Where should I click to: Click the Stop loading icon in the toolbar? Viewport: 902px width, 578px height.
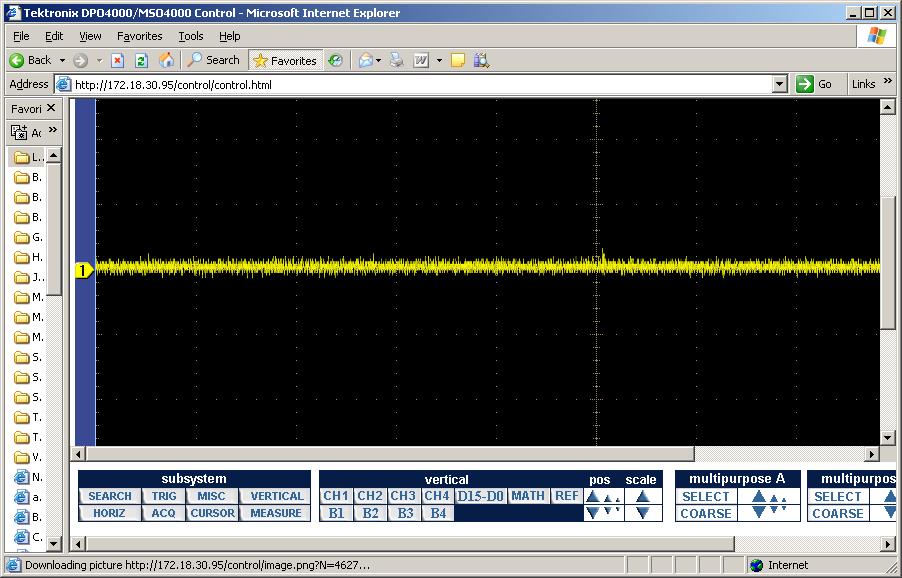(117, 60)
